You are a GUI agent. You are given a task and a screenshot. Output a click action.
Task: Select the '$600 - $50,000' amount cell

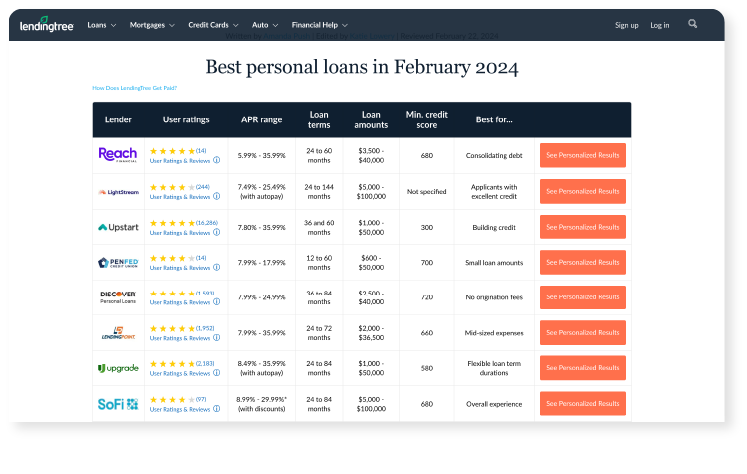371,262
